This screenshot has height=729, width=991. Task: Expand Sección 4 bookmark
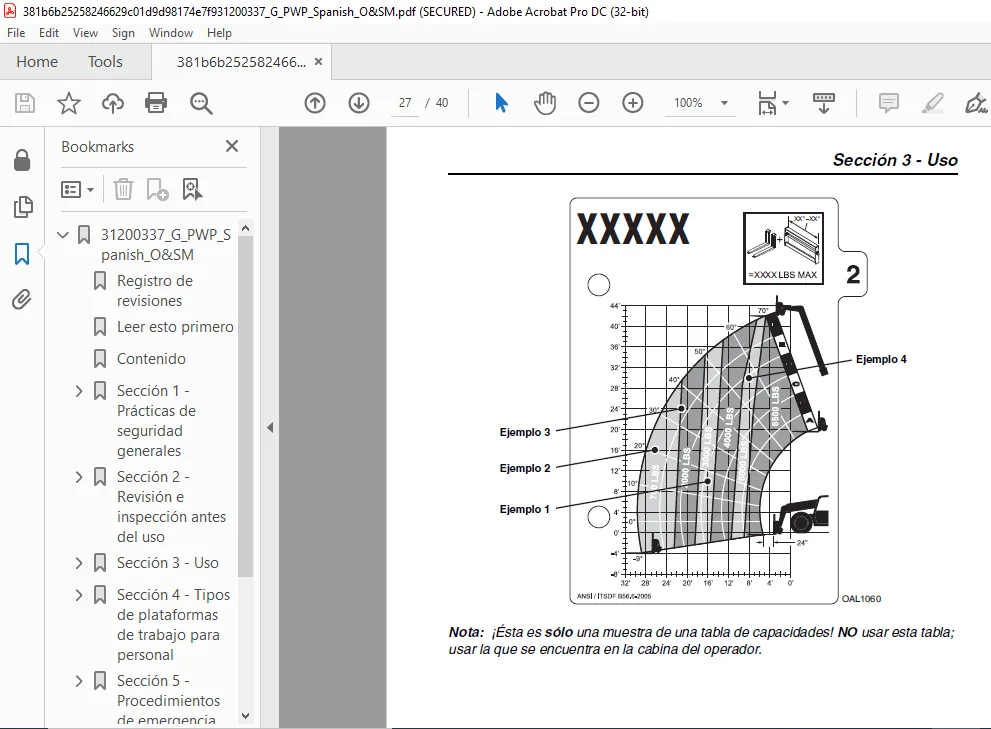click(x=79, y=595)
